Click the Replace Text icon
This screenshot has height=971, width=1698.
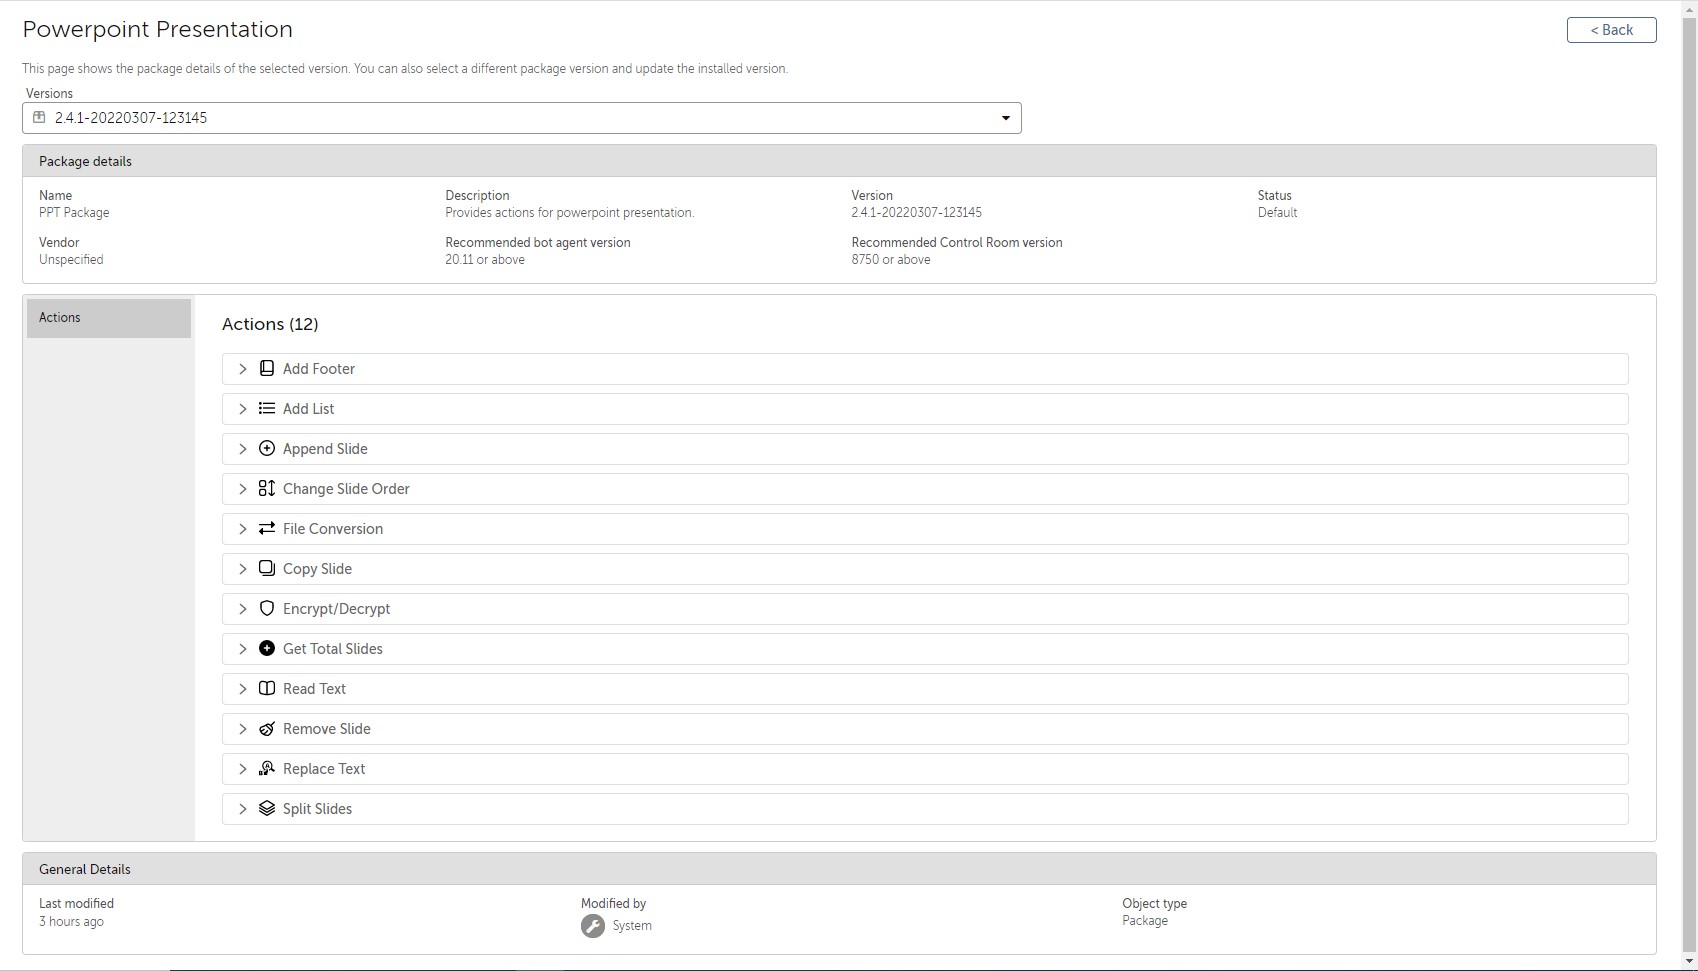[267, 769]
